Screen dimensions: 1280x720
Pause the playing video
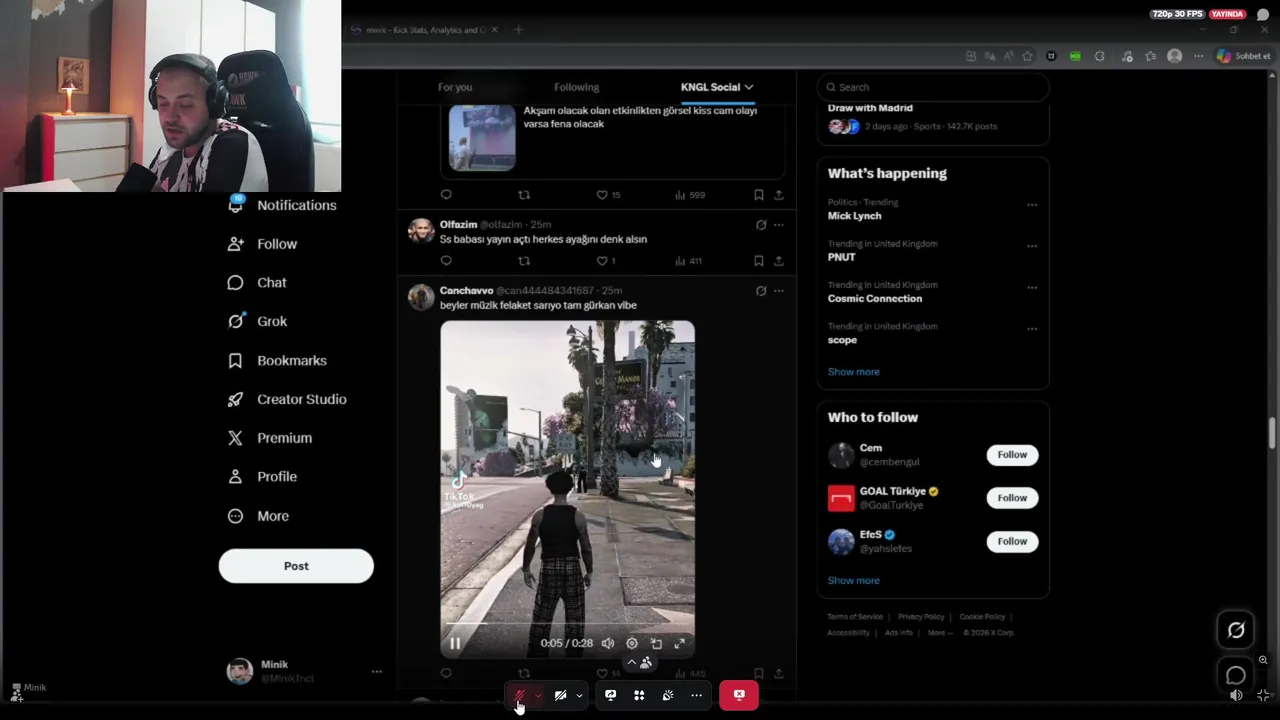(x=455, y=644)
